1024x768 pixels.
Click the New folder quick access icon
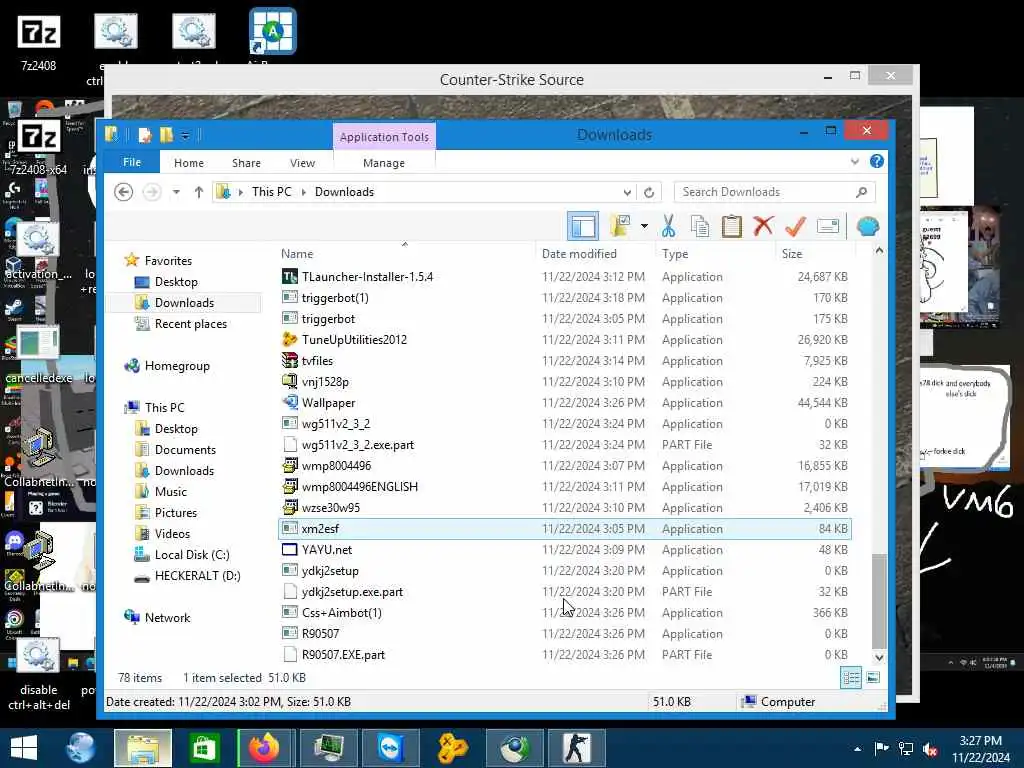coord(167,135)
